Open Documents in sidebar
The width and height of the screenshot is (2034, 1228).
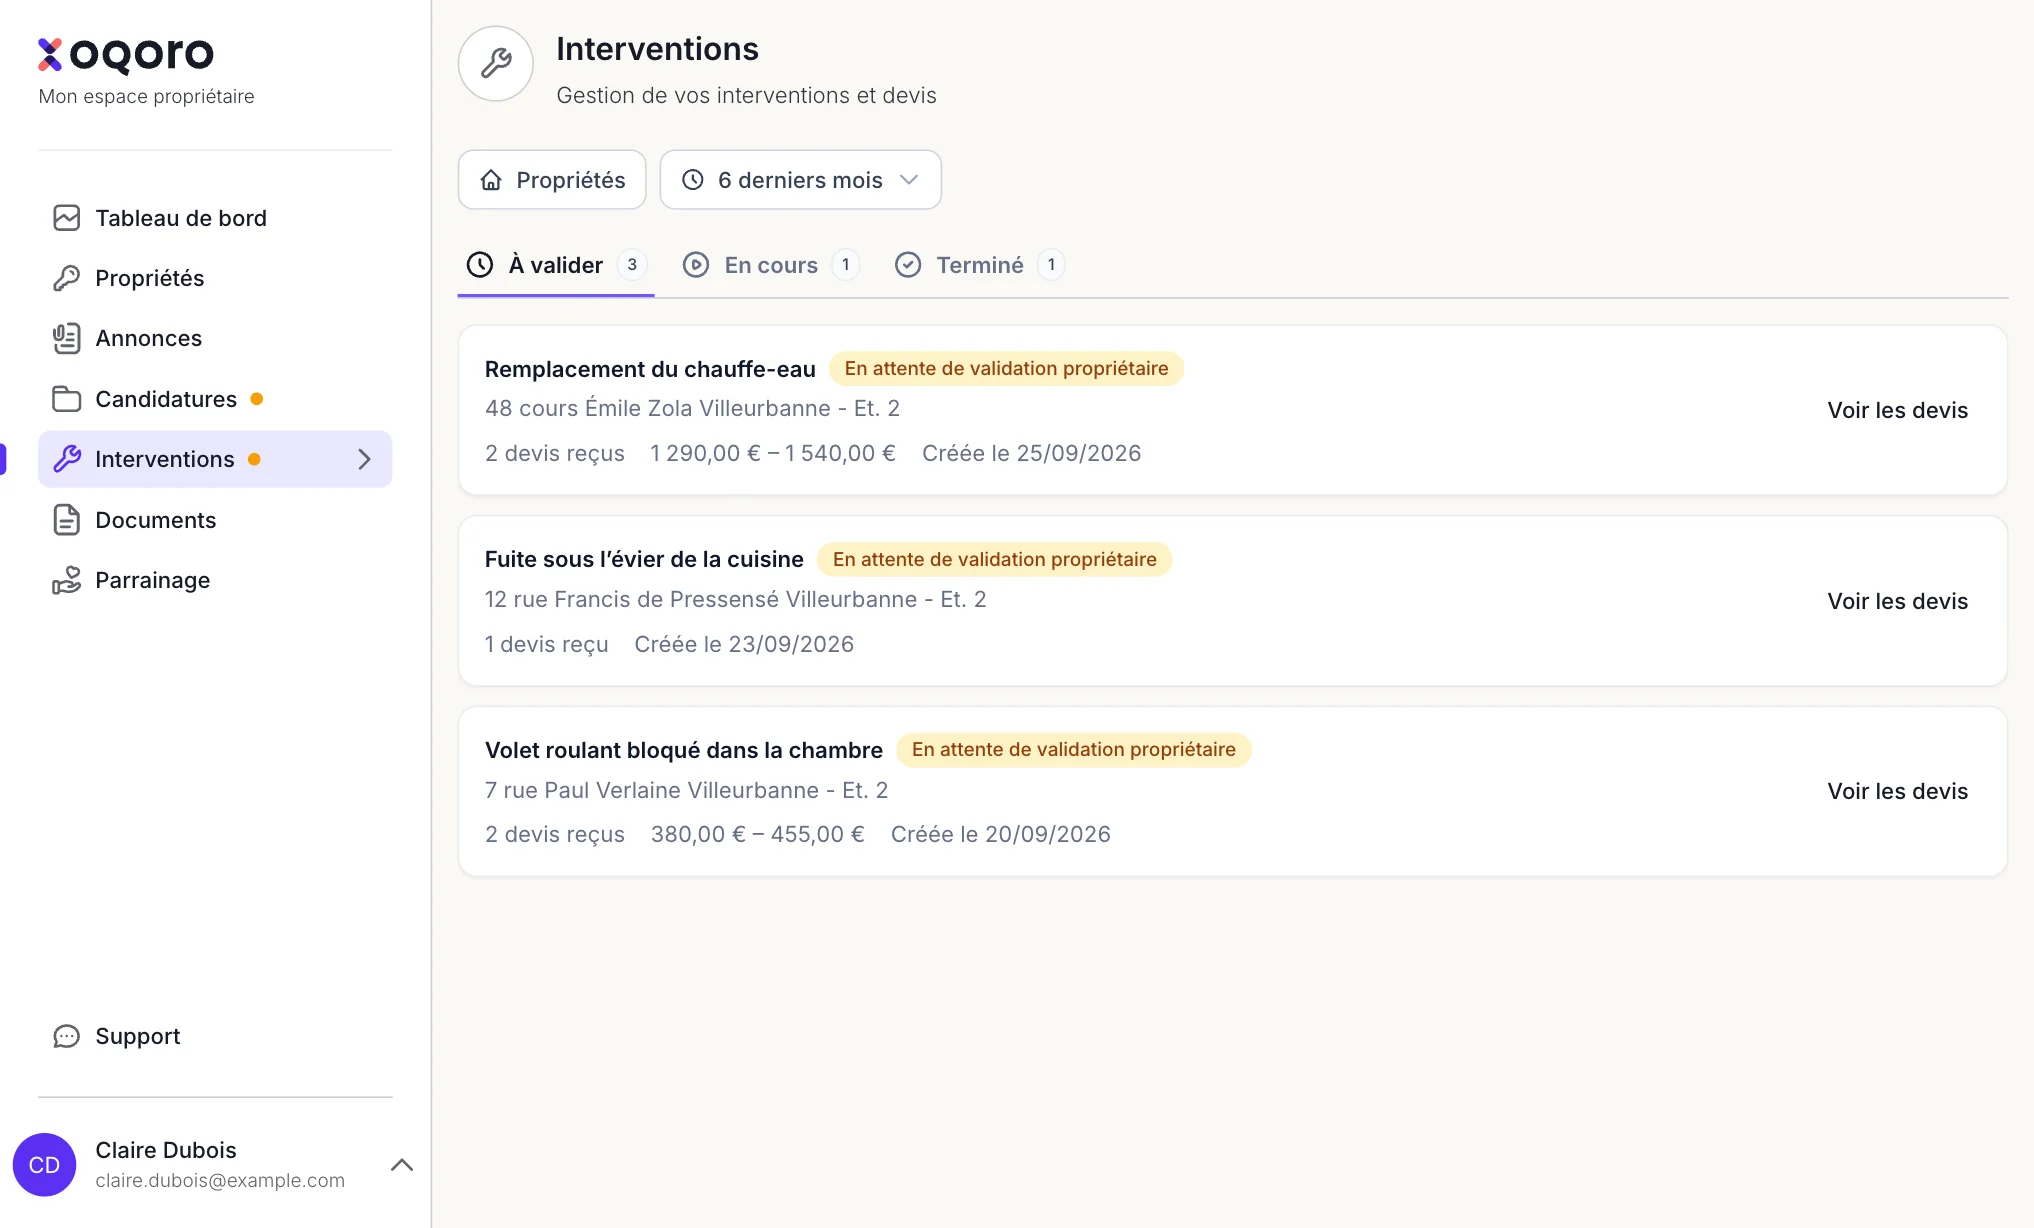215,520
